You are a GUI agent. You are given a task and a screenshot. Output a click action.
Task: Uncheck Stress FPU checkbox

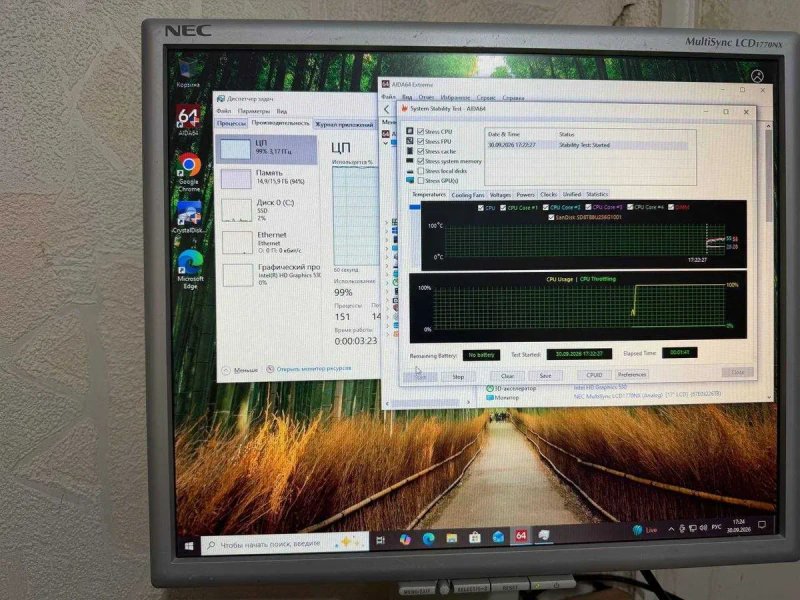point(420,141)
